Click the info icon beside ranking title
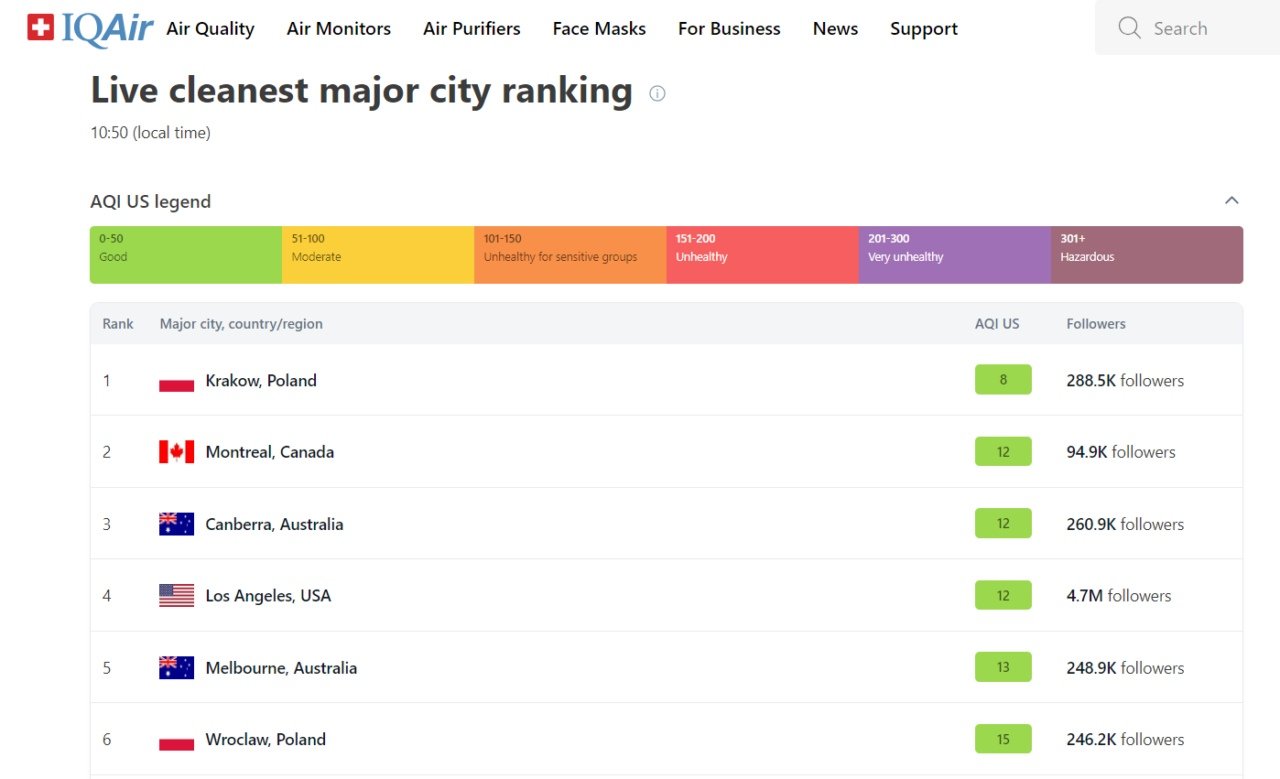Screen dimensions: 1280x779 click(657, 93)
